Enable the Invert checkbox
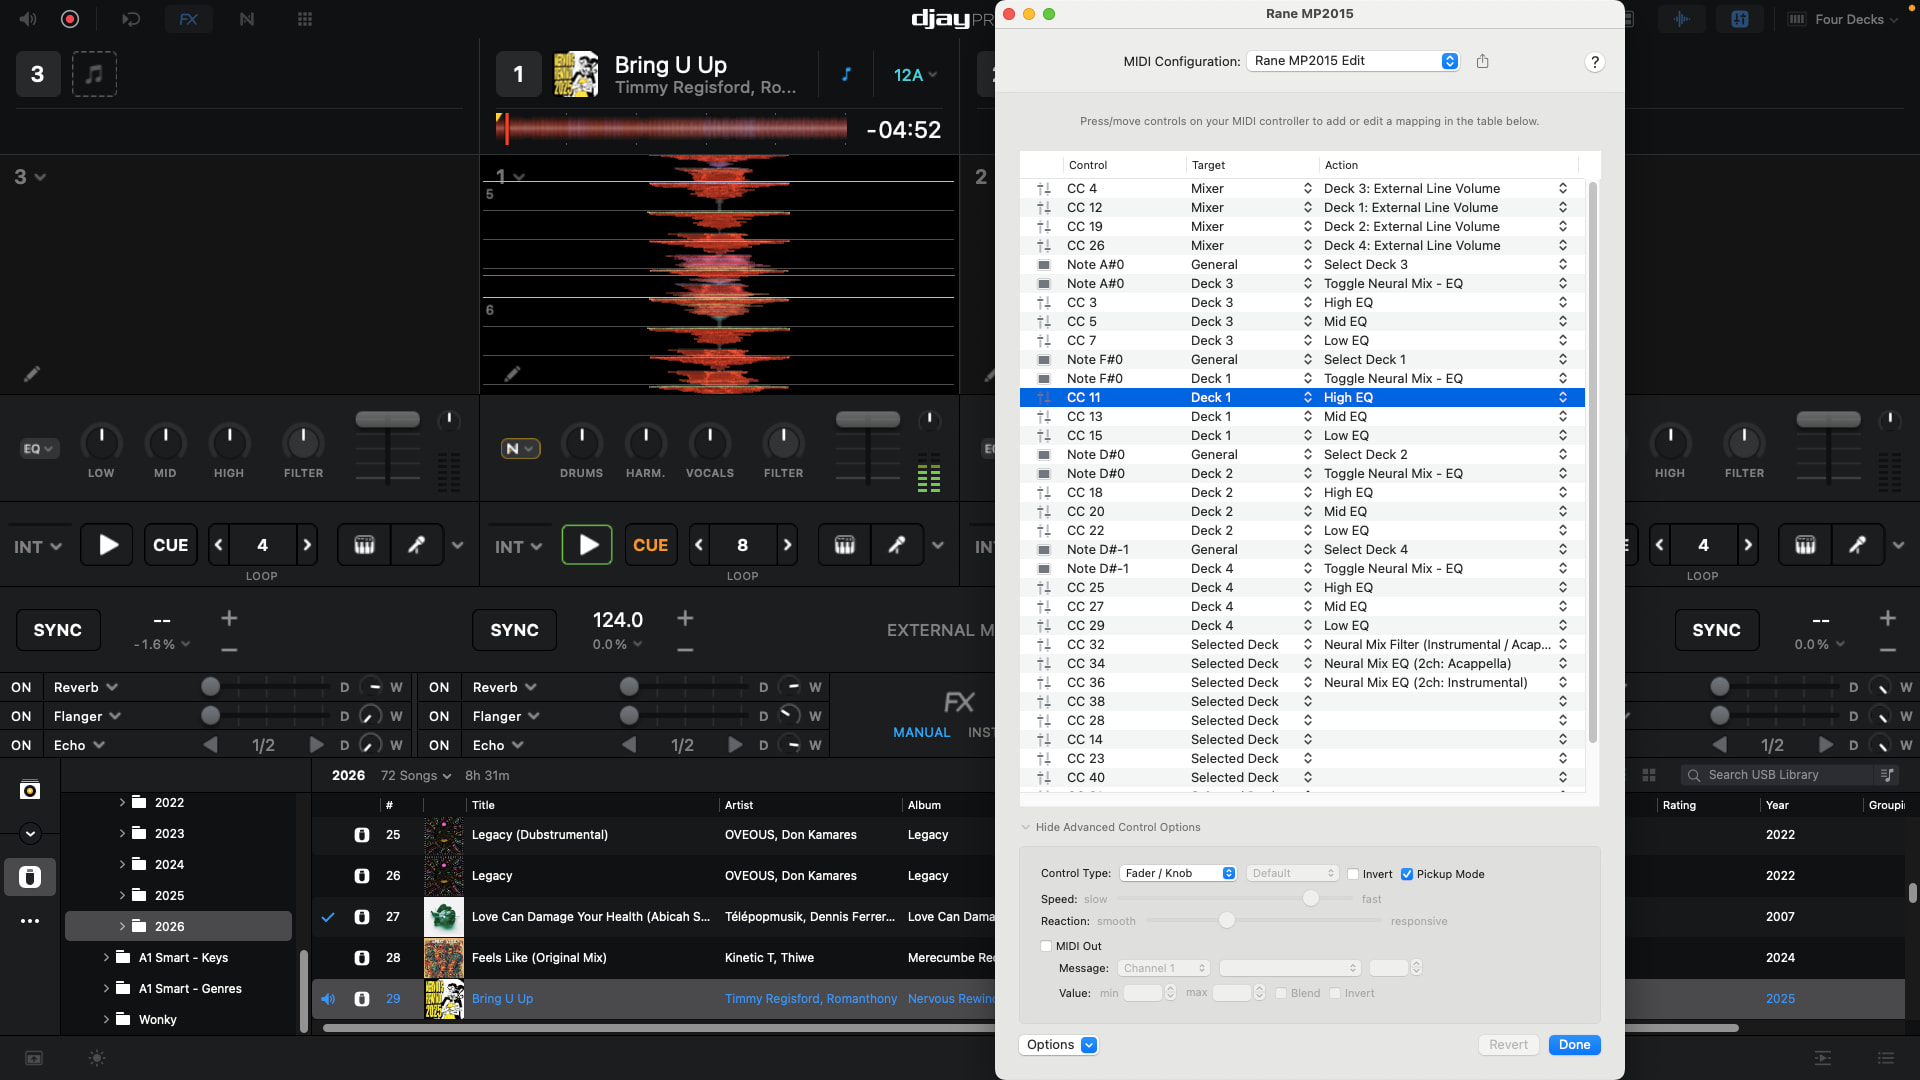The width and height of the screenshot is (1920, 1080). tap(1353, 874)
